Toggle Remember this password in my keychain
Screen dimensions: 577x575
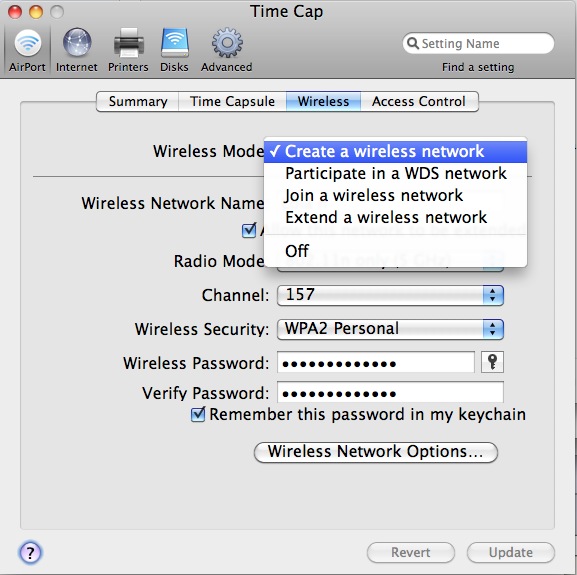tap(198, 415)
